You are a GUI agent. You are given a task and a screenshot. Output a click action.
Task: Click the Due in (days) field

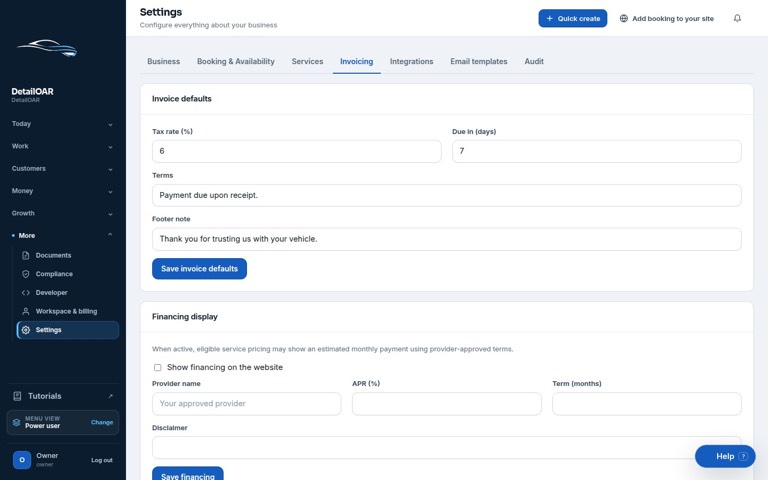597,151
